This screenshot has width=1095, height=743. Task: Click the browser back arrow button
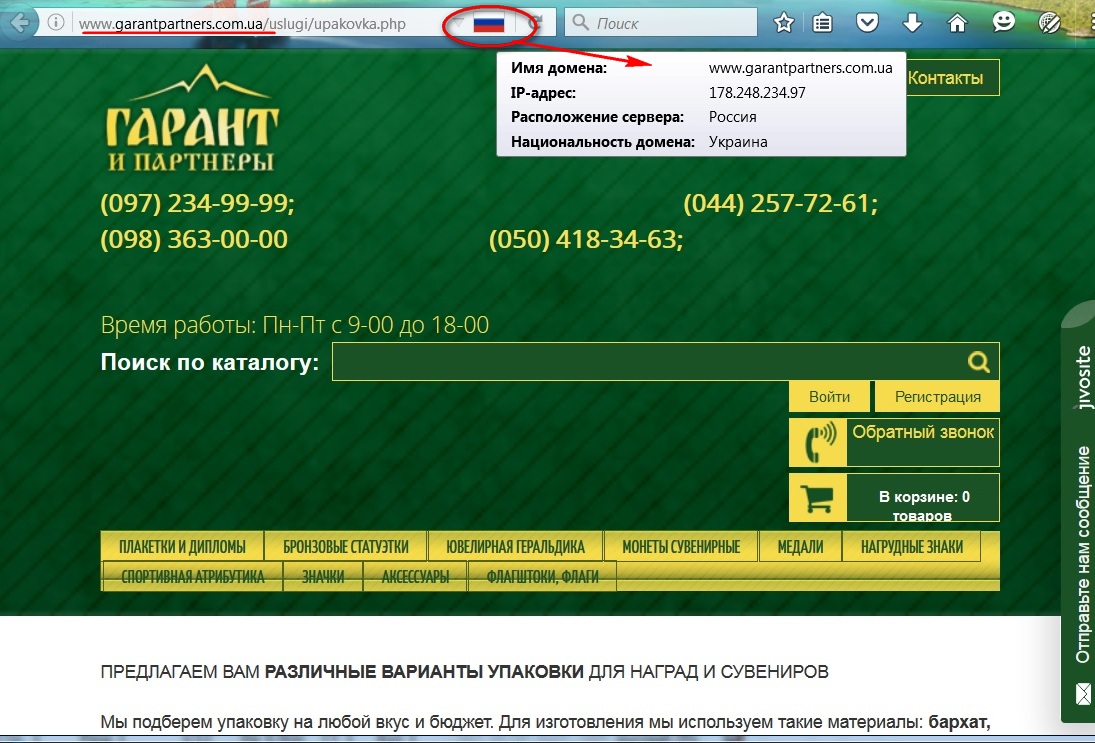[x=19, y=22]
